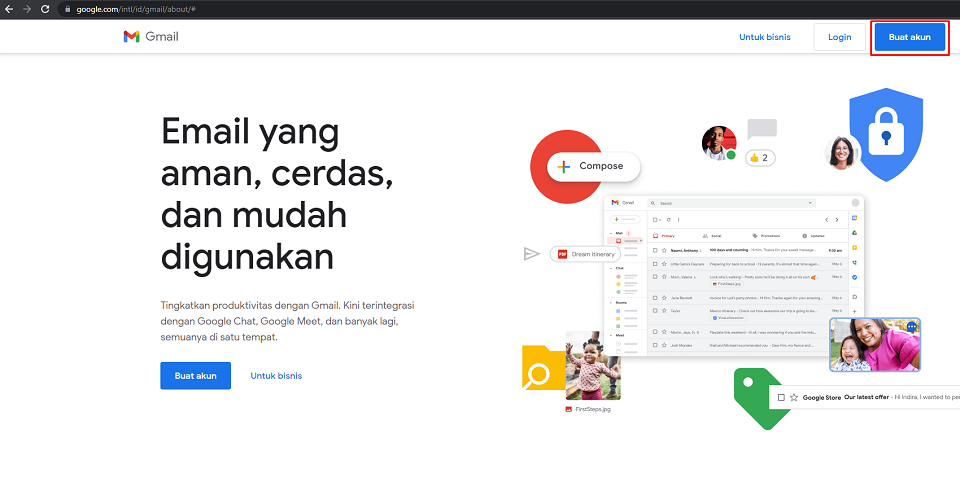Click the gray chat bubble icon

pyautogui.click(x=762, y=129)
